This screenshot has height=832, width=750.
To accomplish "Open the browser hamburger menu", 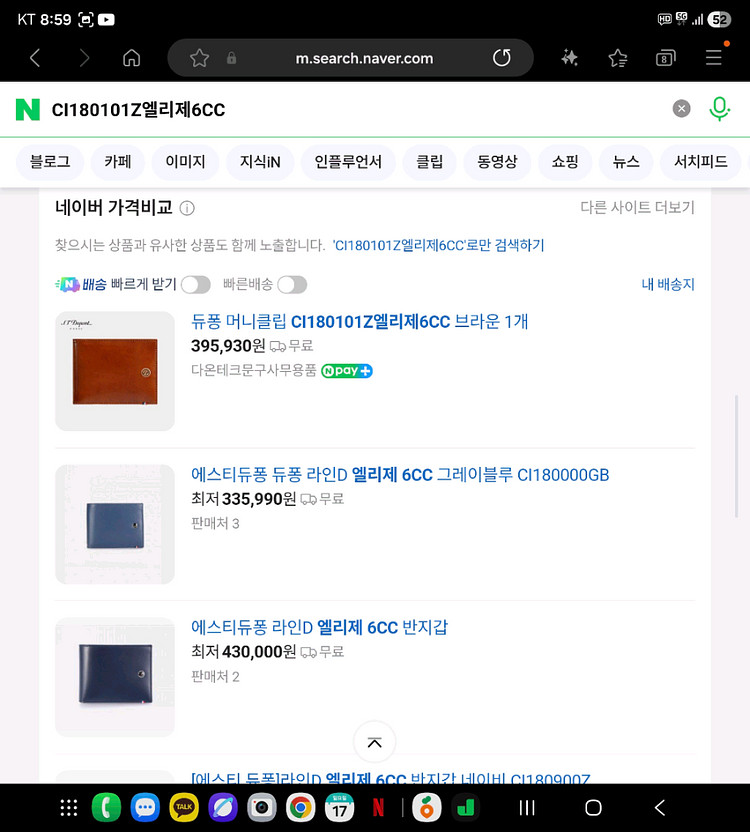I will click(x=714, y=57).
